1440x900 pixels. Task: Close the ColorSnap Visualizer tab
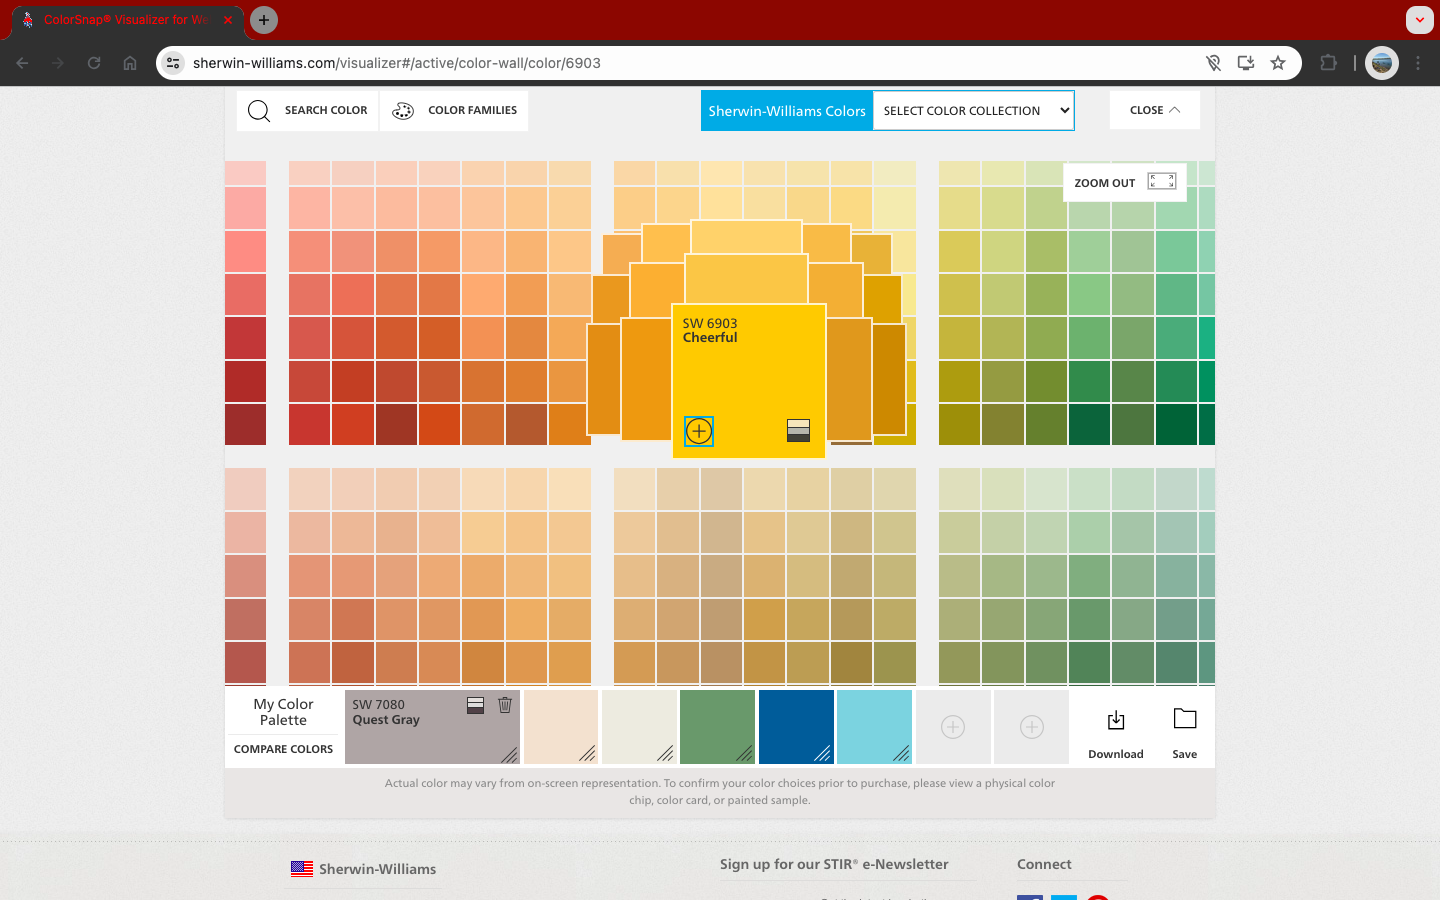point(228,20)
